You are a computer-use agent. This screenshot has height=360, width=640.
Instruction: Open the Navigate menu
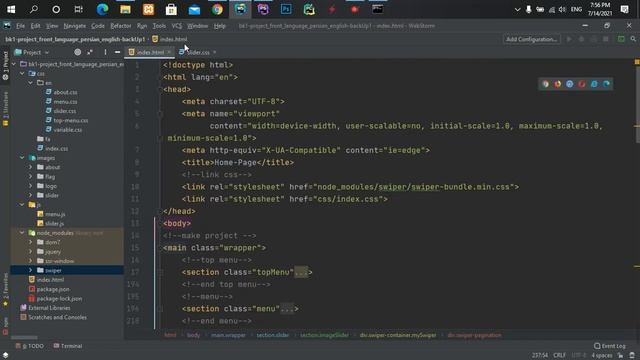tap(75, 26)
